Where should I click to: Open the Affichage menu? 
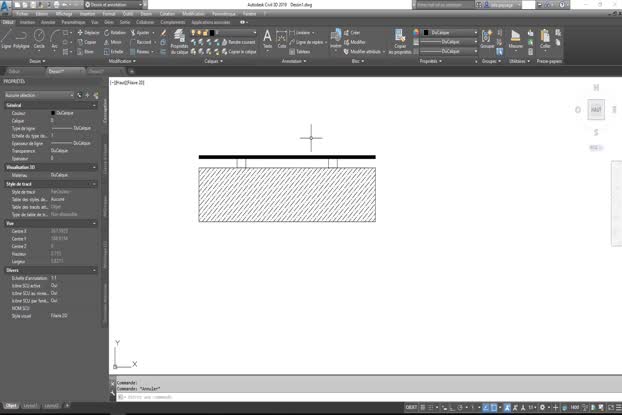click(64, 14)
